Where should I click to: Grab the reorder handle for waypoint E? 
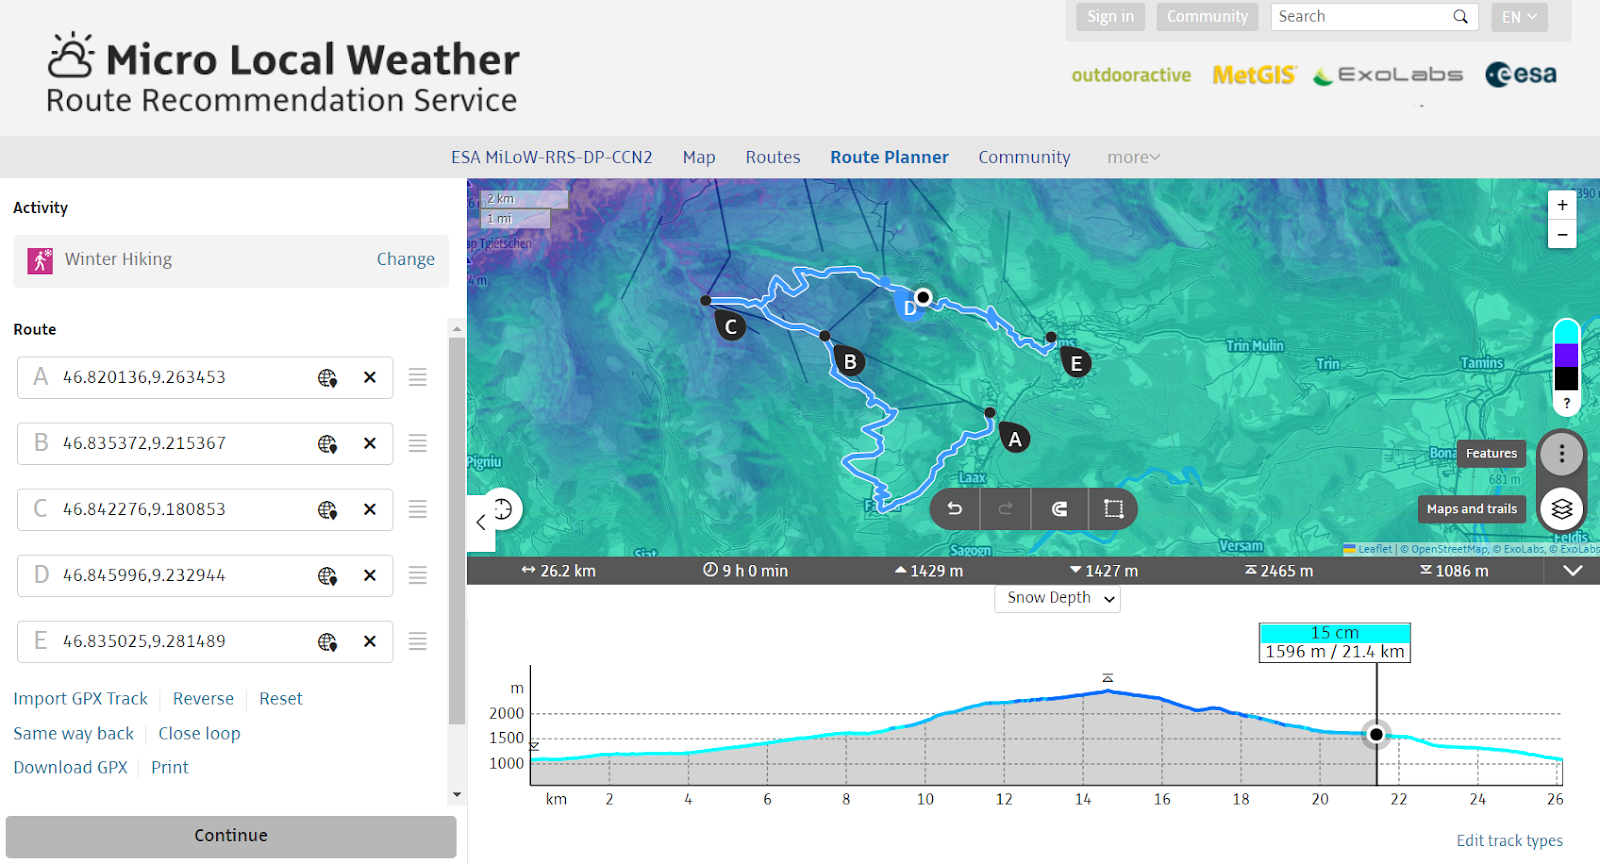coord(418,641)
